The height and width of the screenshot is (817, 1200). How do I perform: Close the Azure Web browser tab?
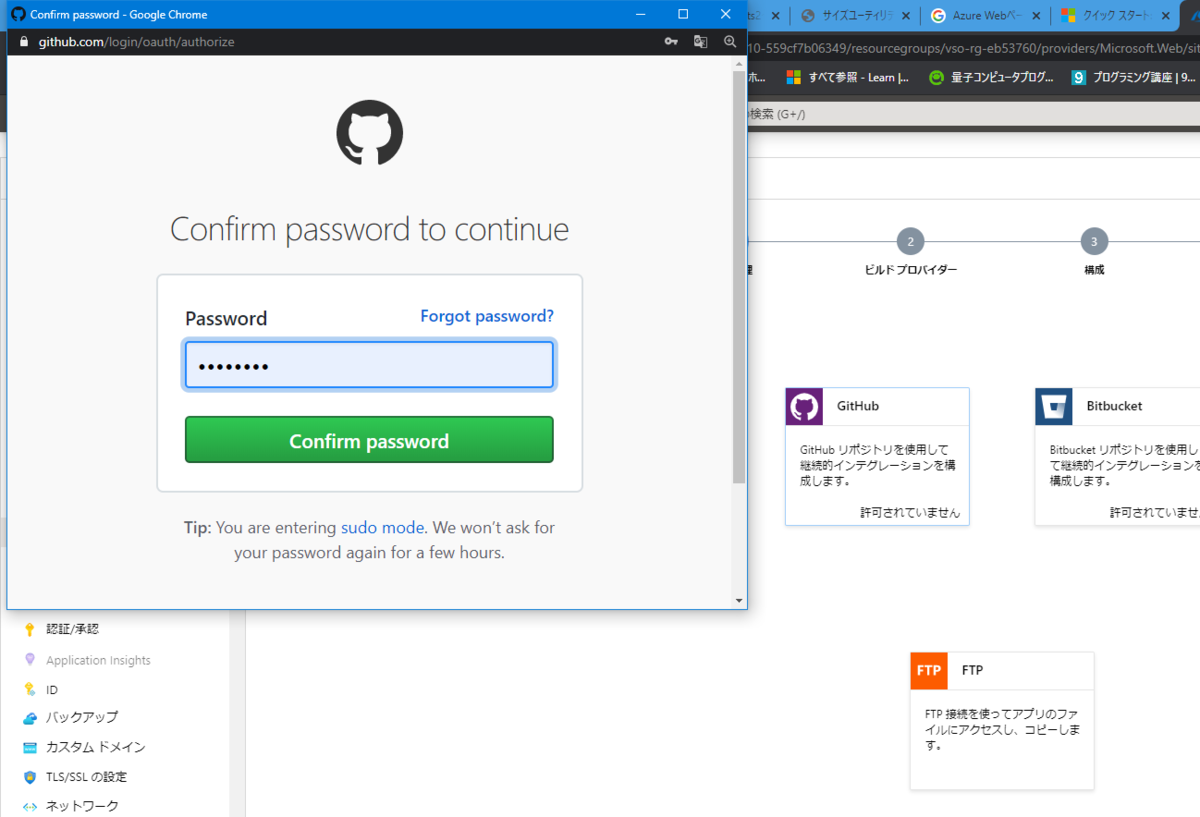coord(1036,15)
